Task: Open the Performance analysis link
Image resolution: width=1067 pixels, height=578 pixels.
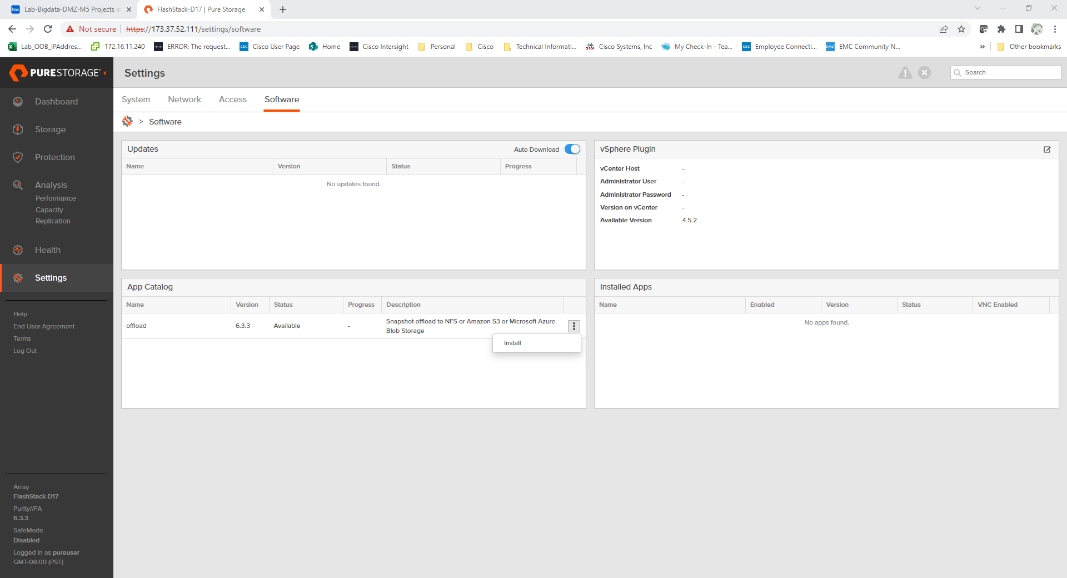Action: (56, 199)
